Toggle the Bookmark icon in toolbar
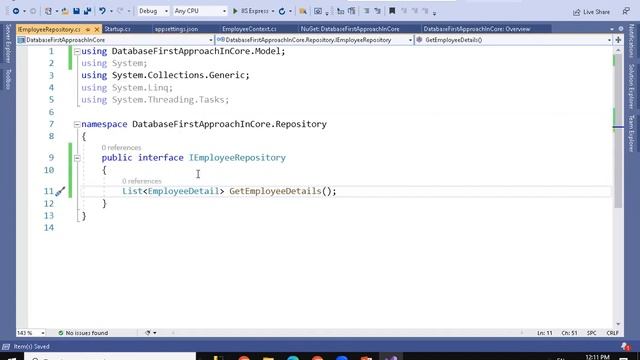The width and height of the screenshot is (640, 360). click(392, 11)
